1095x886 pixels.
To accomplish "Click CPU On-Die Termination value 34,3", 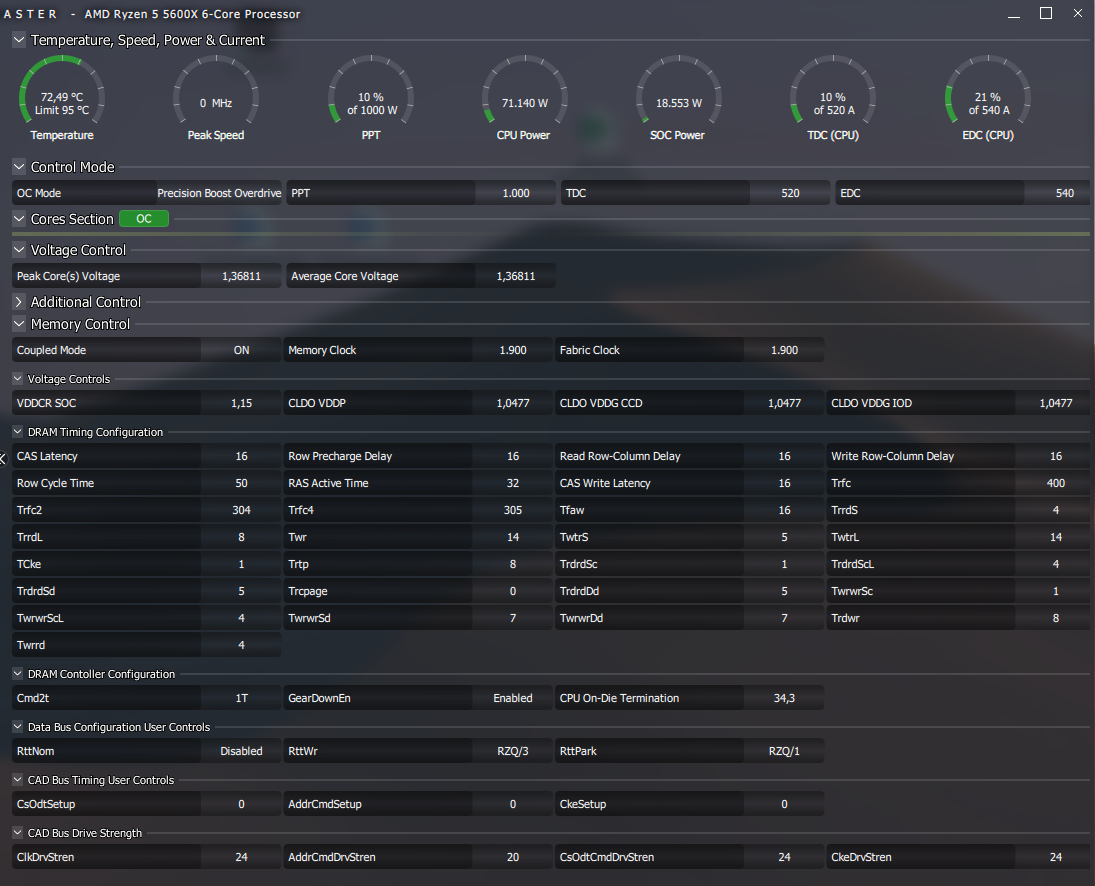I will click(784, 698).
